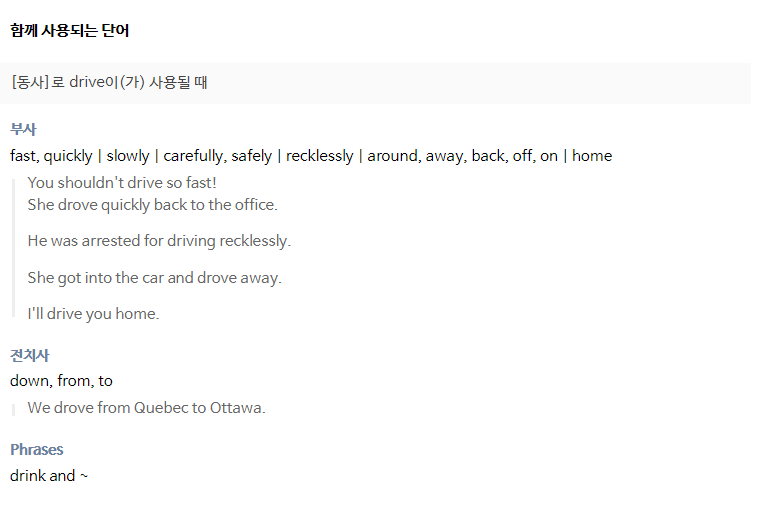Select the phrase 'drink and ~'

(x=49, y=476)
